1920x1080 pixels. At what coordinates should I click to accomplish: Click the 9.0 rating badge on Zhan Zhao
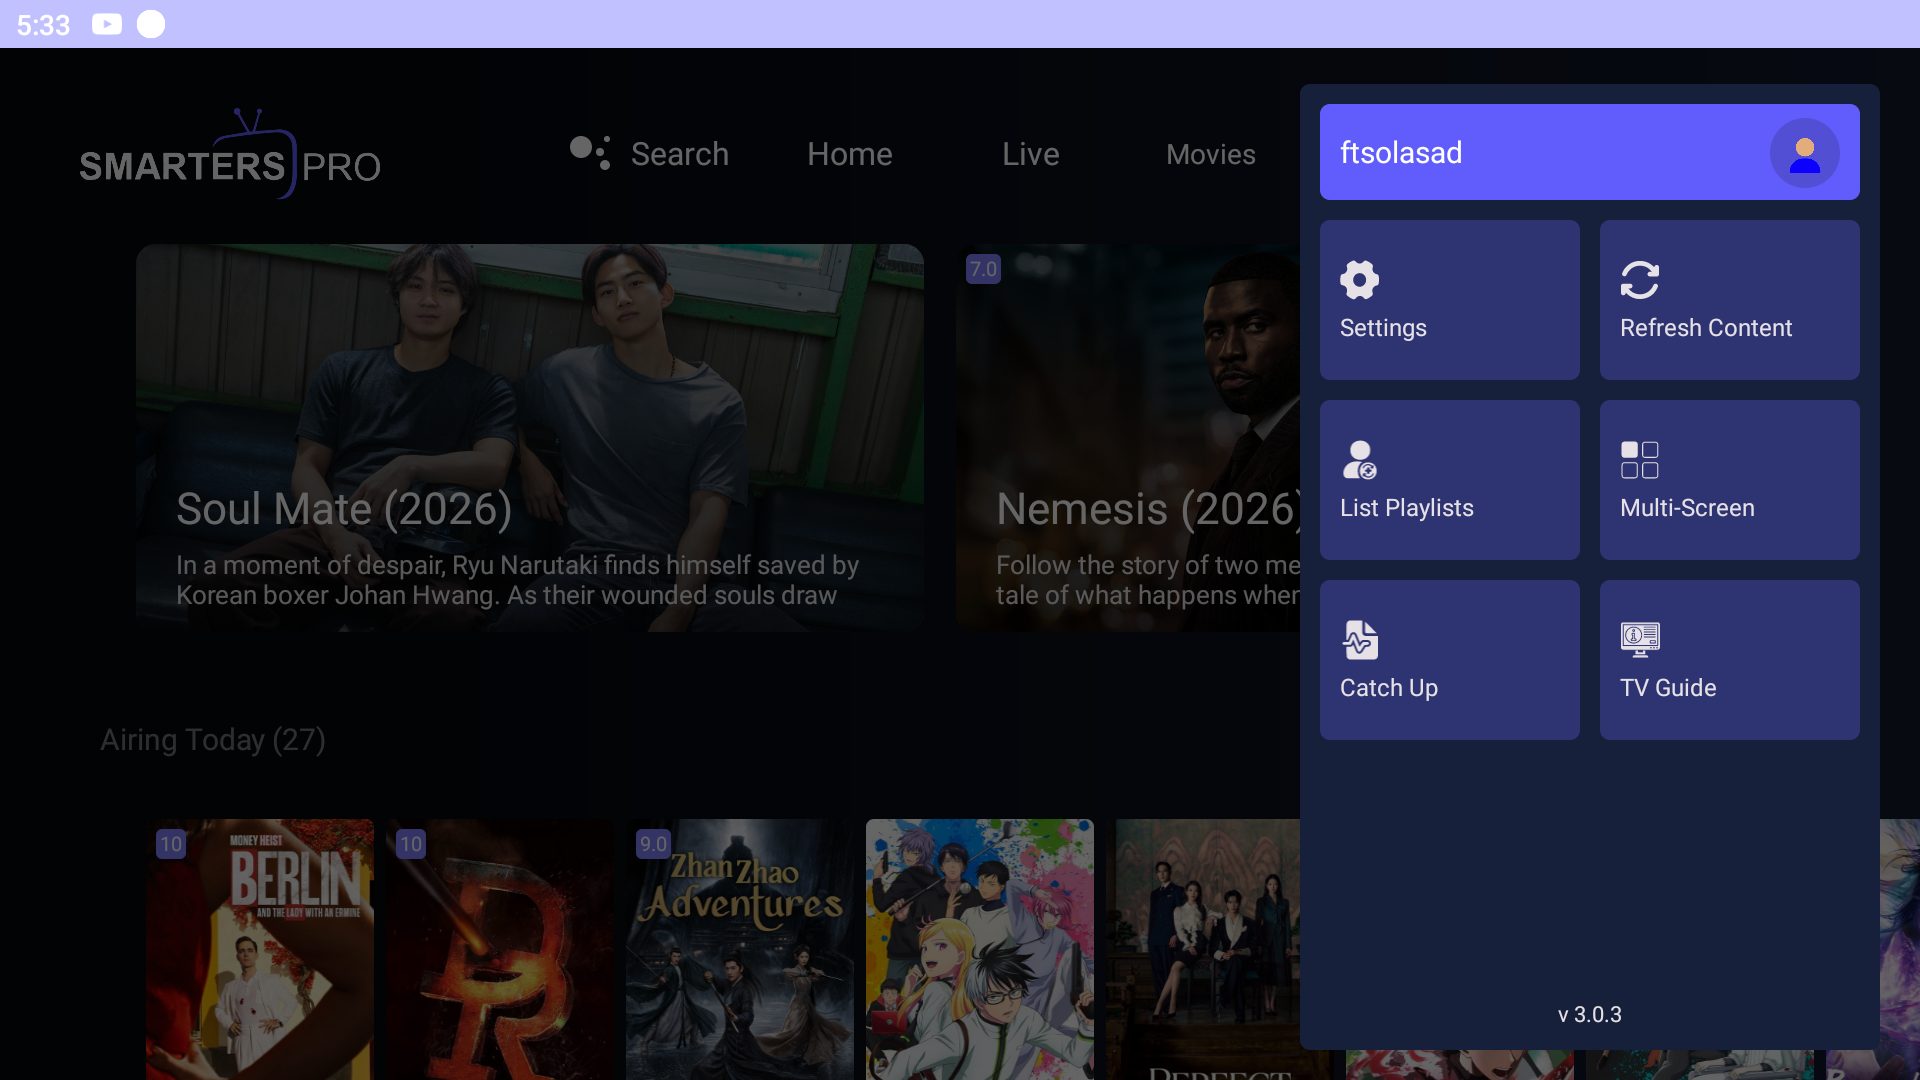(653, 844)
